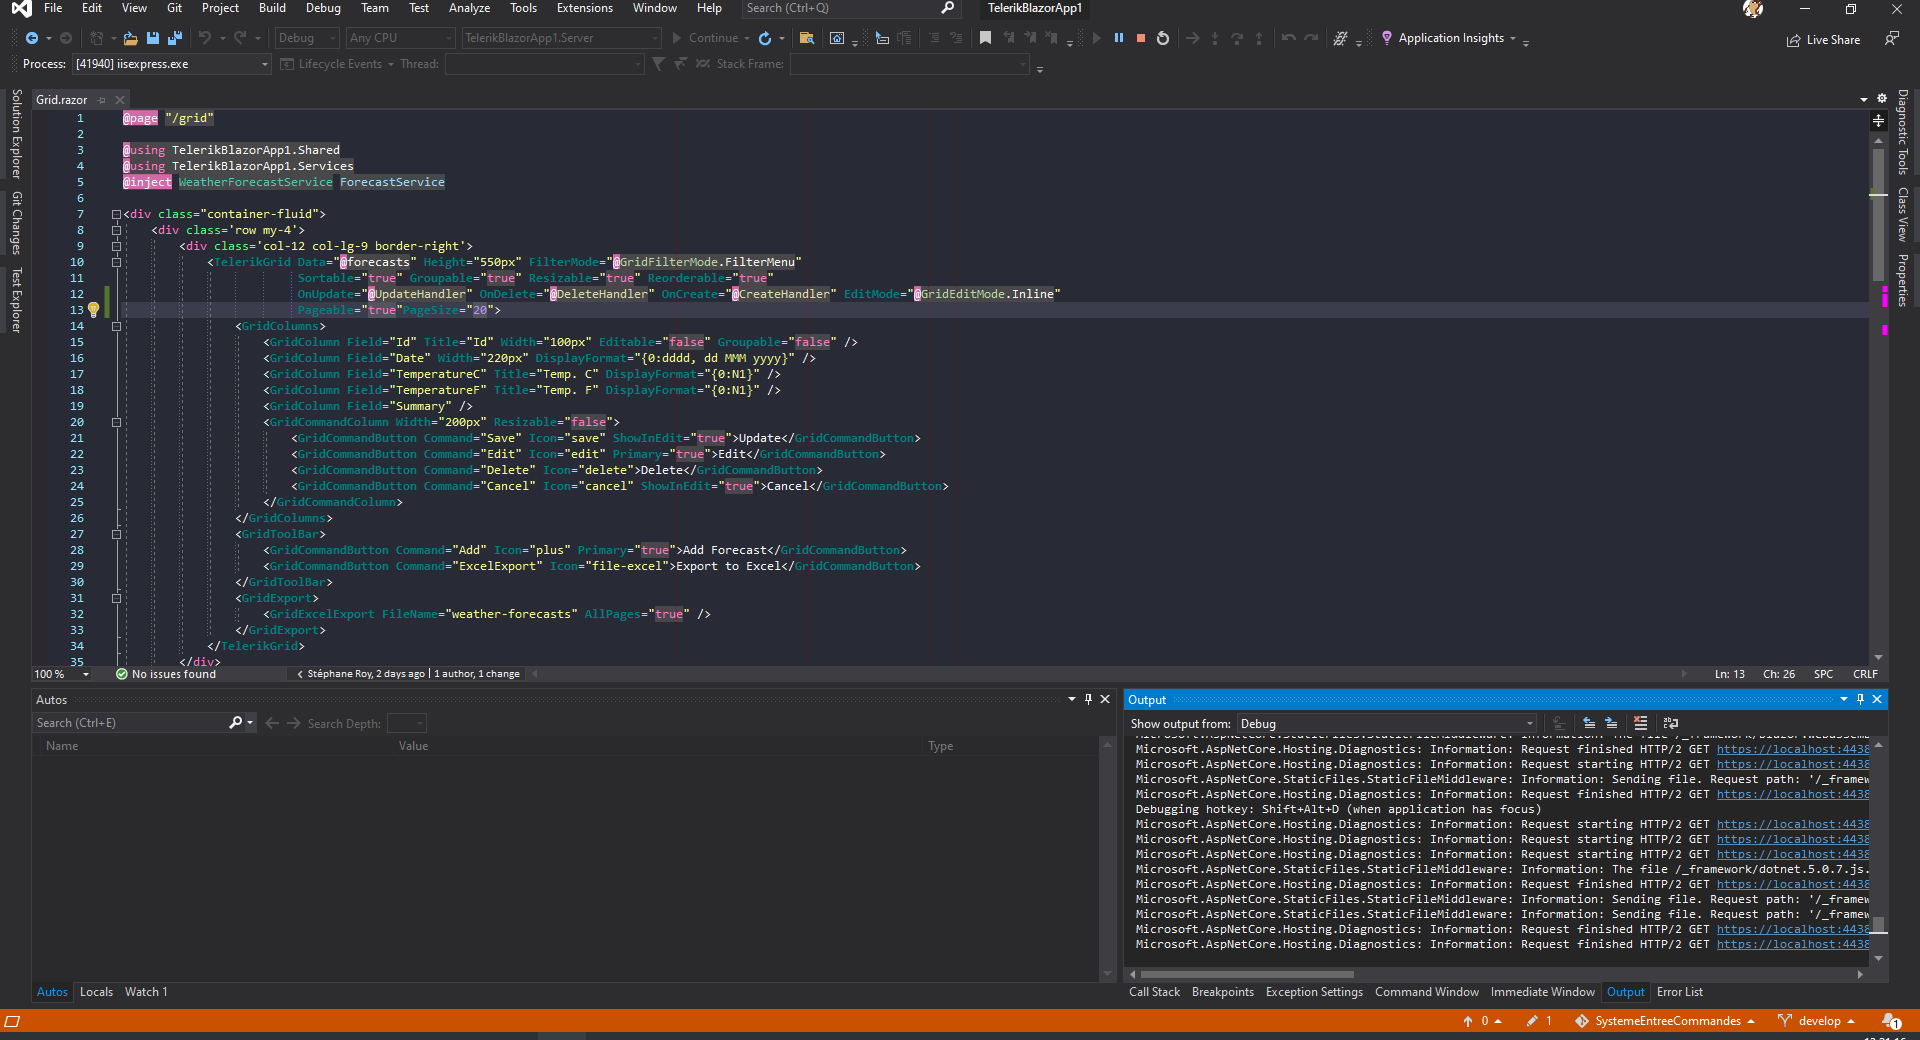Viewport: 1920px width, 1040px height.
Task: Click the search magnifier in Autos panel
Action: pos(236,722)
